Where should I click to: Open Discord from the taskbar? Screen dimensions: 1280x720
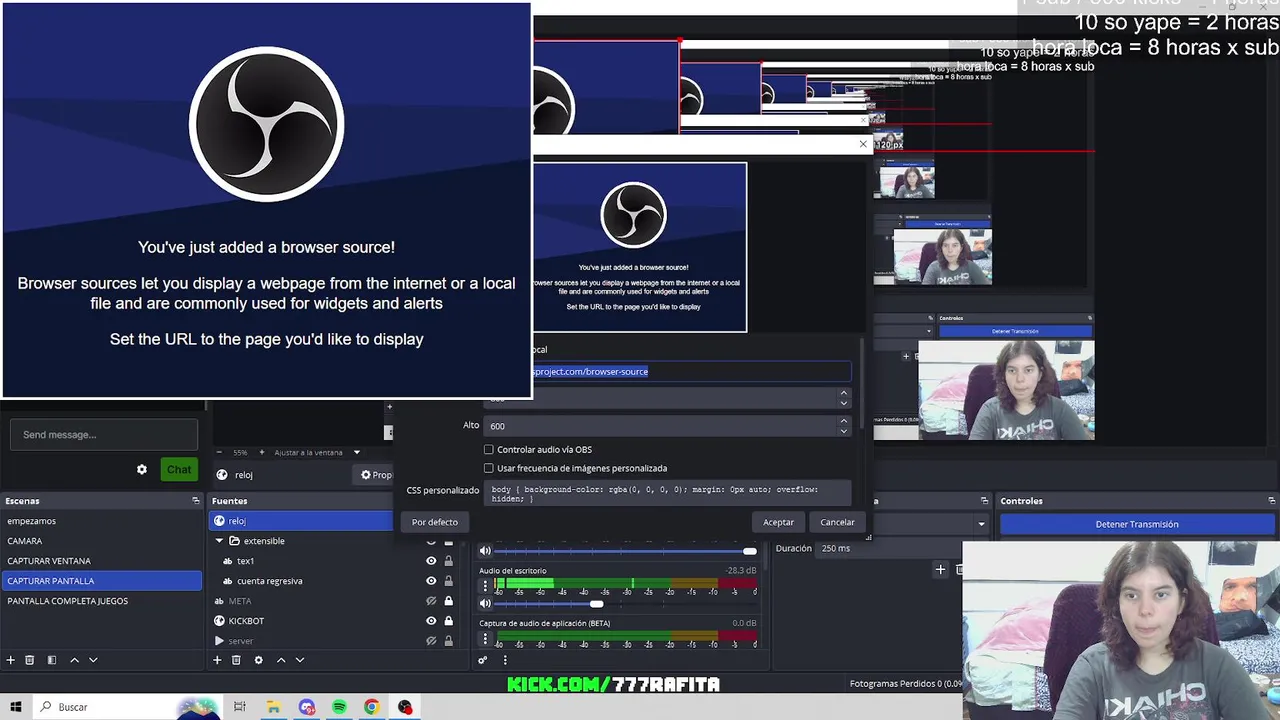click(306, 707)
